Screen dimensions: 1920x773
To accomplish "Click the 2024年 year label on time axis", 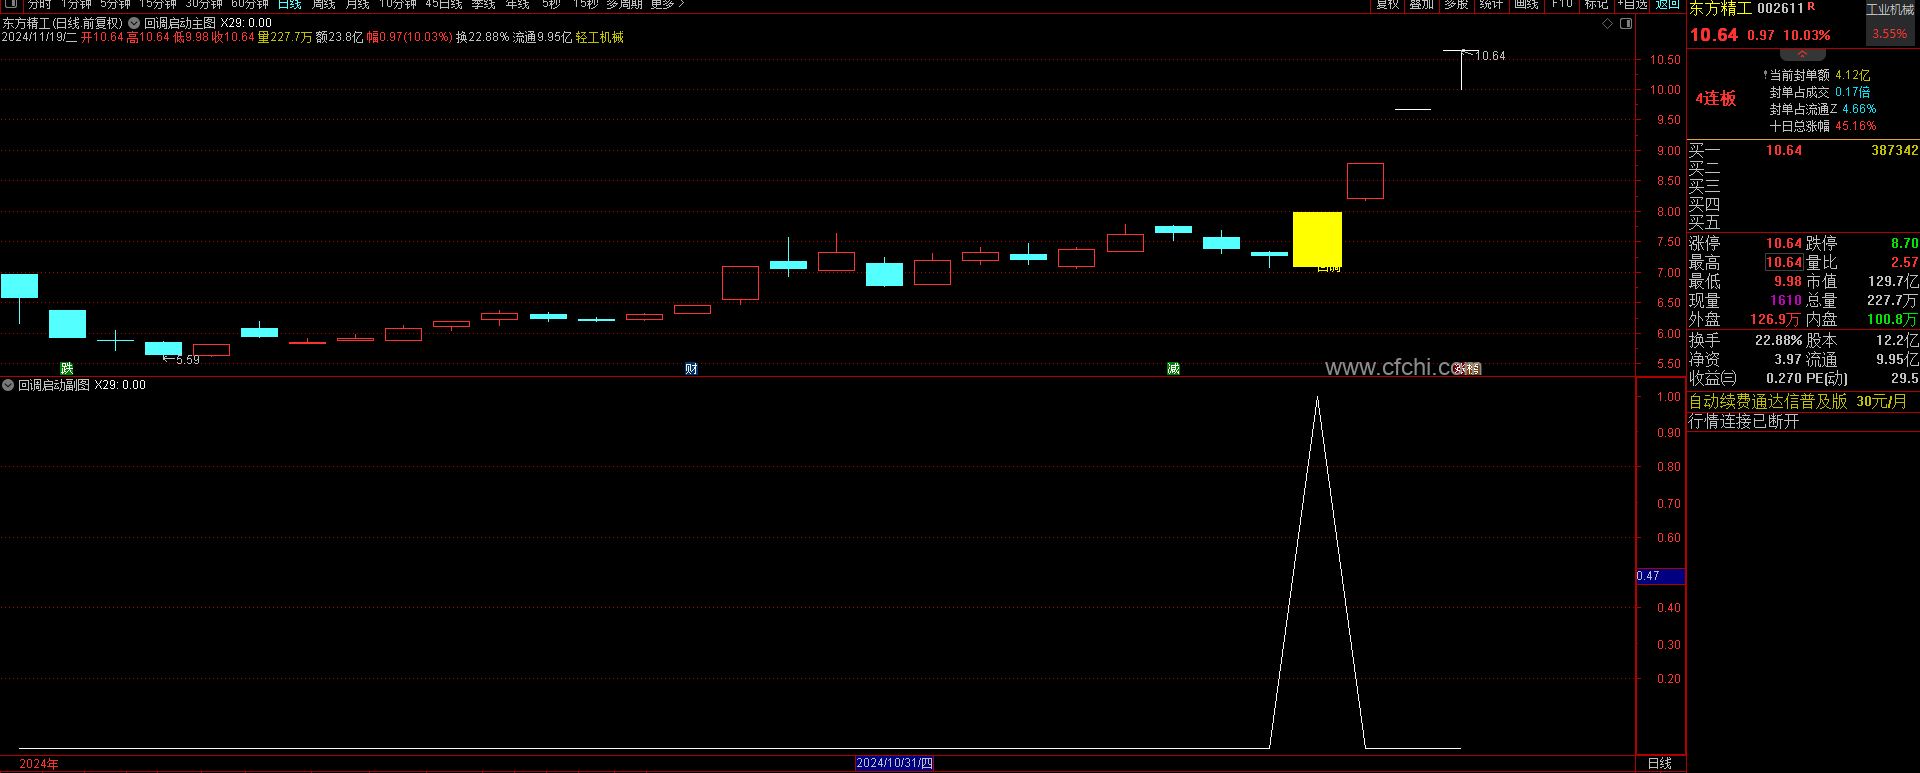I will click(x=39, y=764).
